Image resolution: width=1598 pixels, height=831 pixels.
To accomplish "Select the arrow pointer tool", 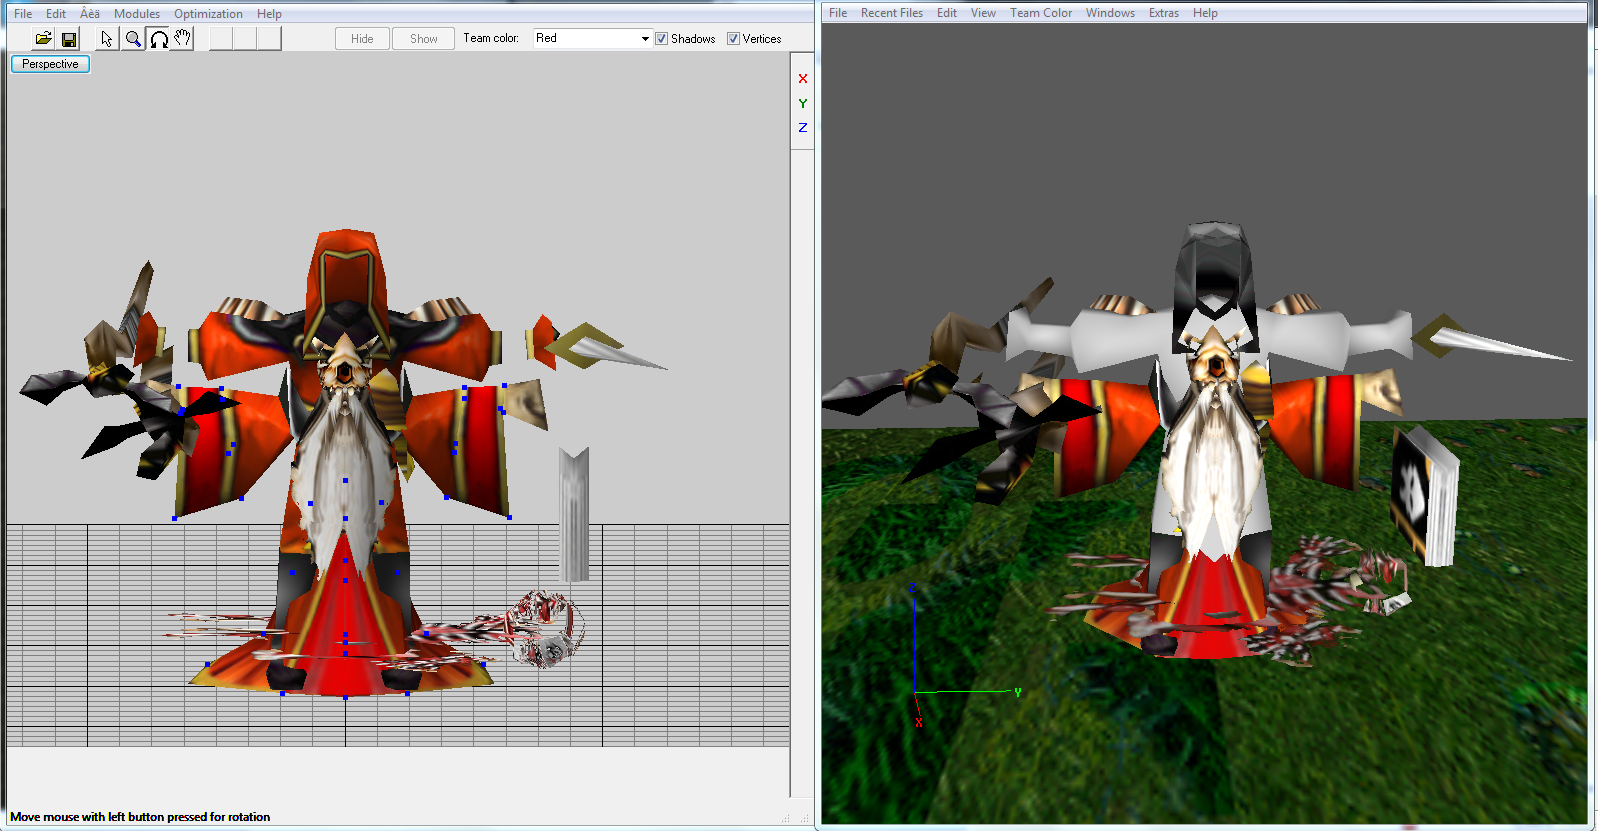I will 107,39.
